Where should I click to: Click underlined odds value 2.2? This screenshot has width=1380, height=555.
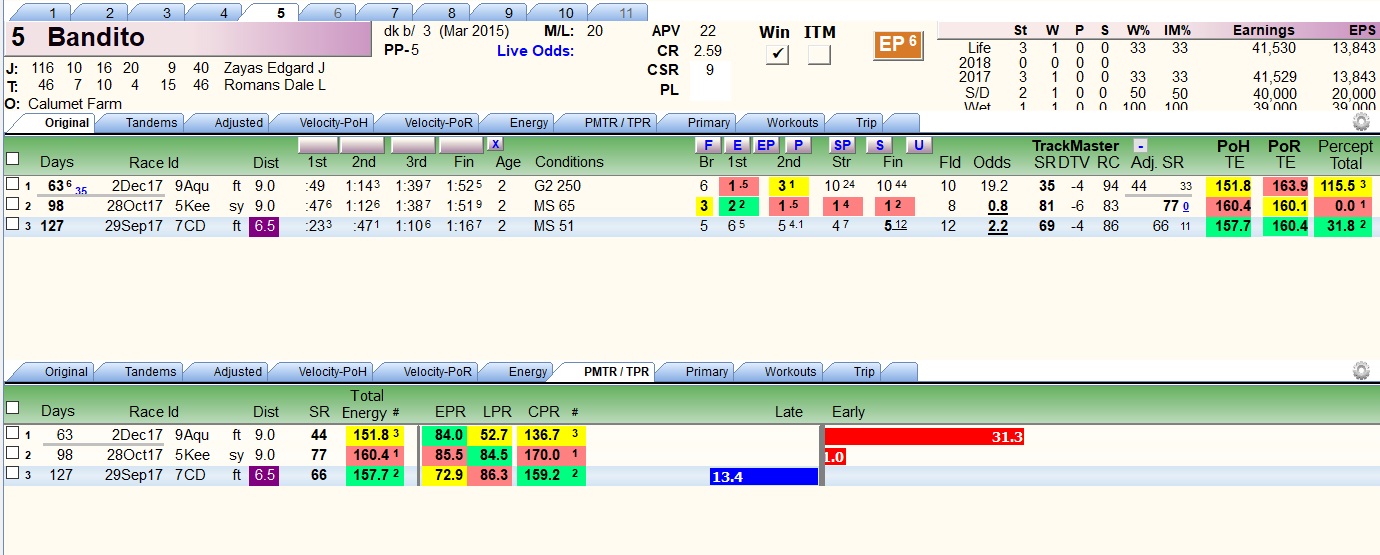(x=997, y=227)
